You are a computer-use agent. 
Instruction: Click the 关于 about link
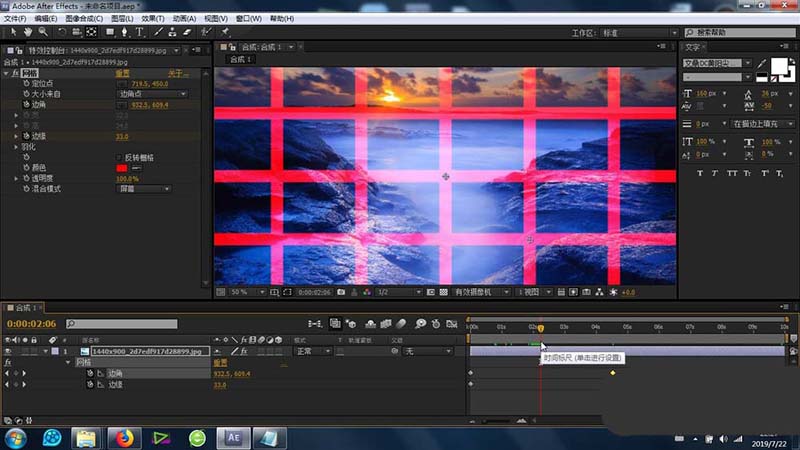point(178,73)
